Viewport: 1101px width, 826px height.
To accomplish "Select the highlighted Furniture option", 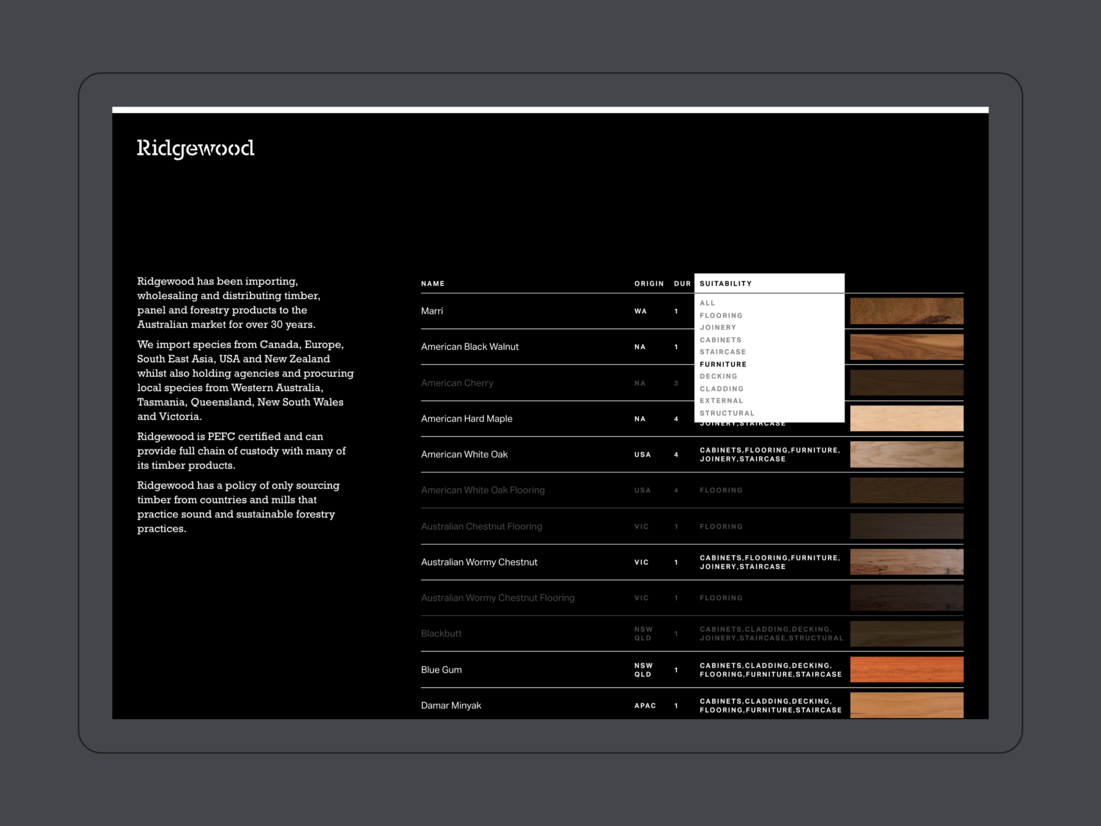I will click(723, 365).
